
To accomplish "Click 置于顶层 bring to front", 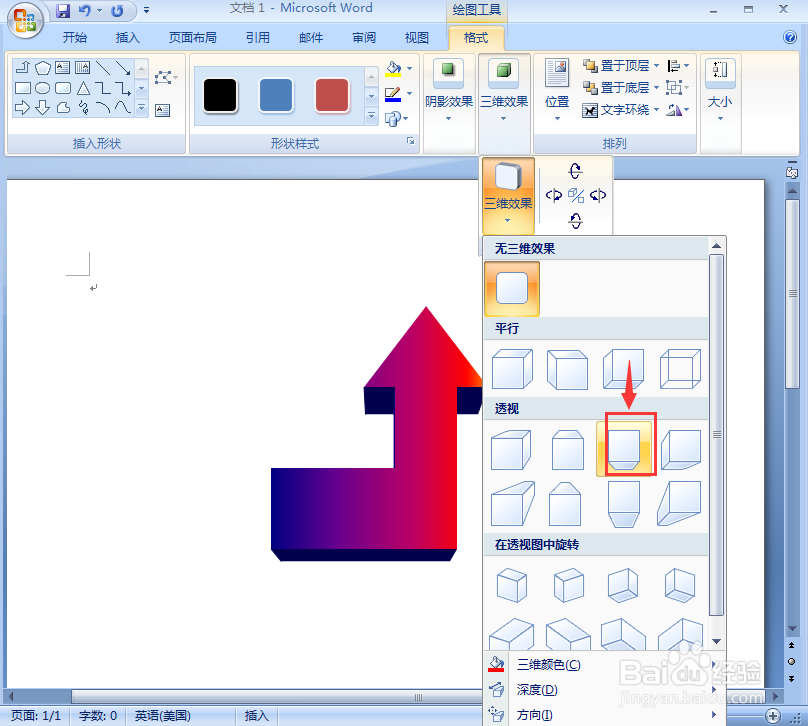I will click(620, 65).
